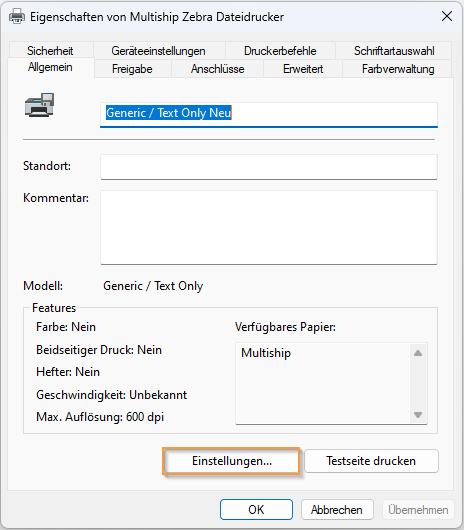Click the Einstellungen... button
Viewport: 464px width, 530px height.
(231, 461)
